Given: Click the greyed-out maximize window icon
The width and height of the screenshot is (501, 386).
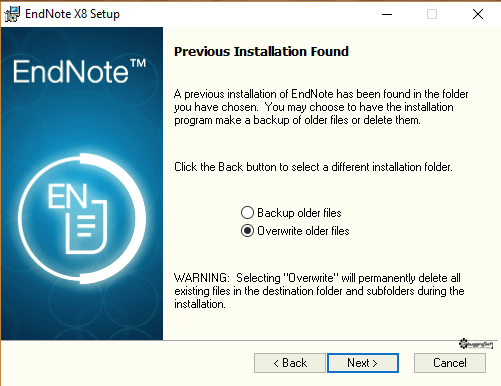Looking at the screenshot, I should click(432, 14).
